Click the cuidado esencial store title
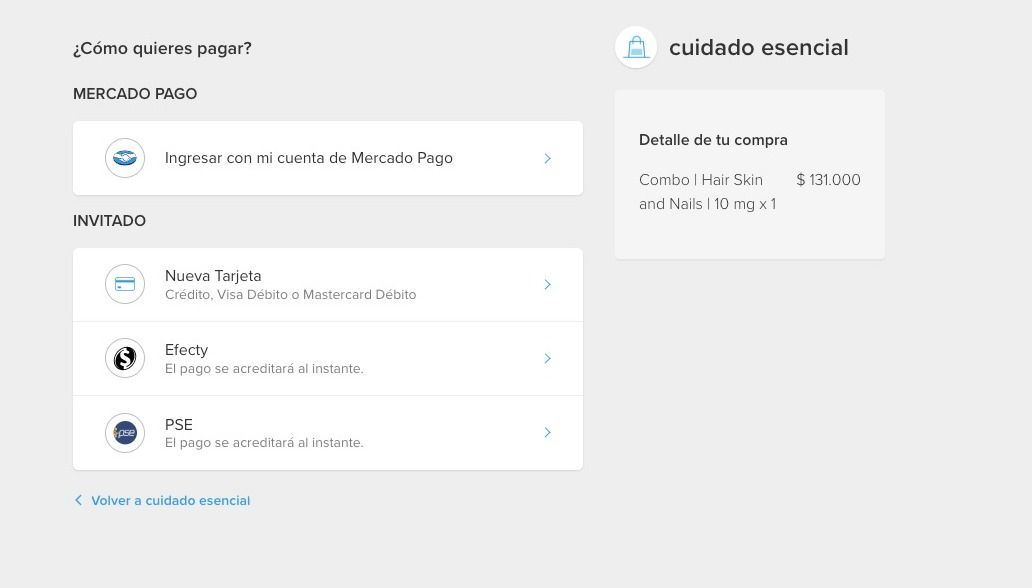This screenshot has width=1032, height=588. click(759, 47)
